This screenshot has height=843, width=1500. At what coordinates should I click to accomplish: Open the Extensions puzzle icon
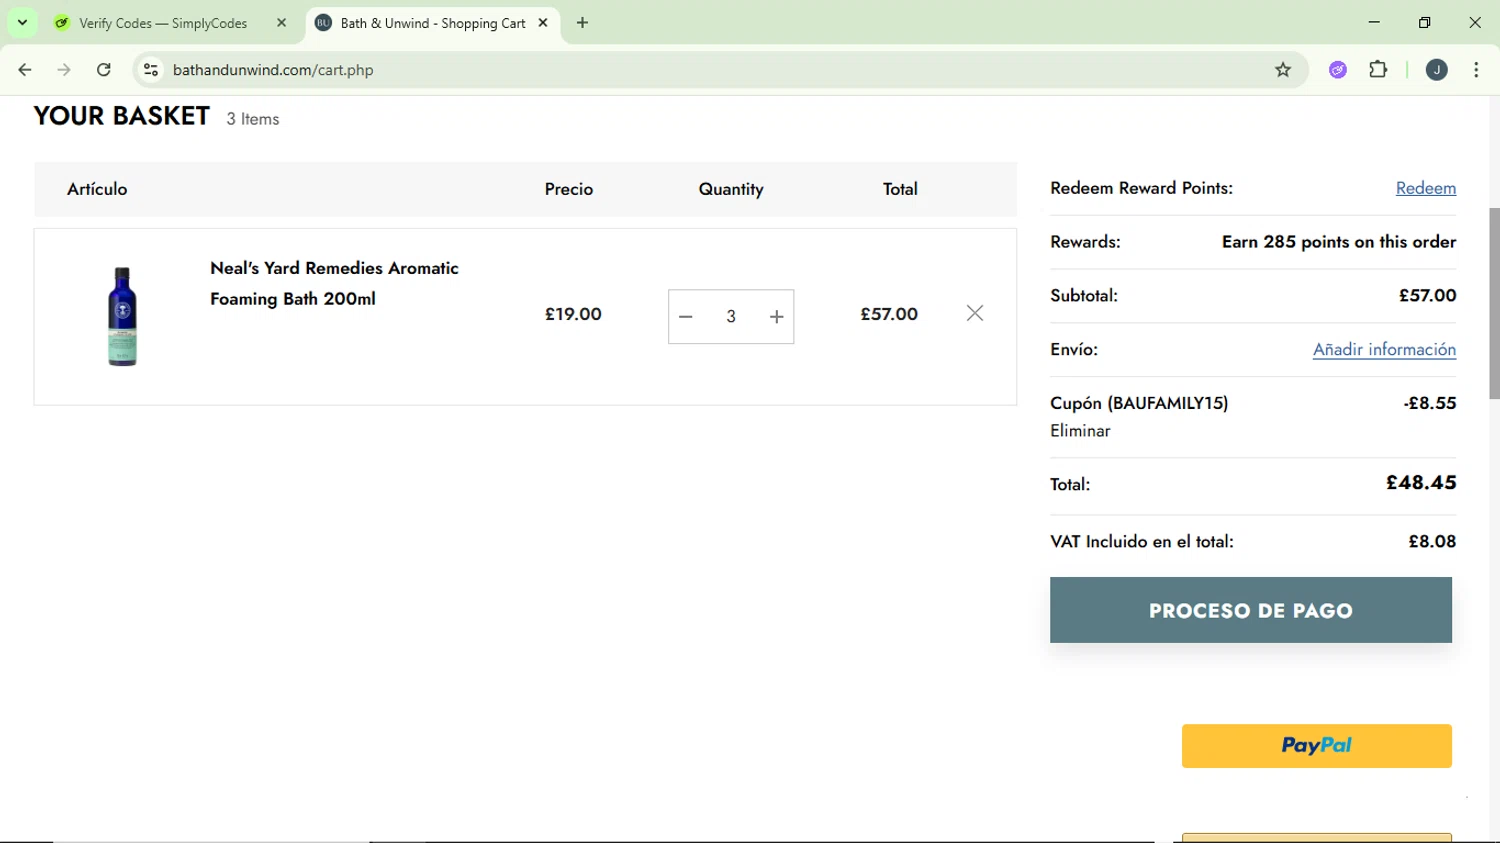click(1378, 70)
